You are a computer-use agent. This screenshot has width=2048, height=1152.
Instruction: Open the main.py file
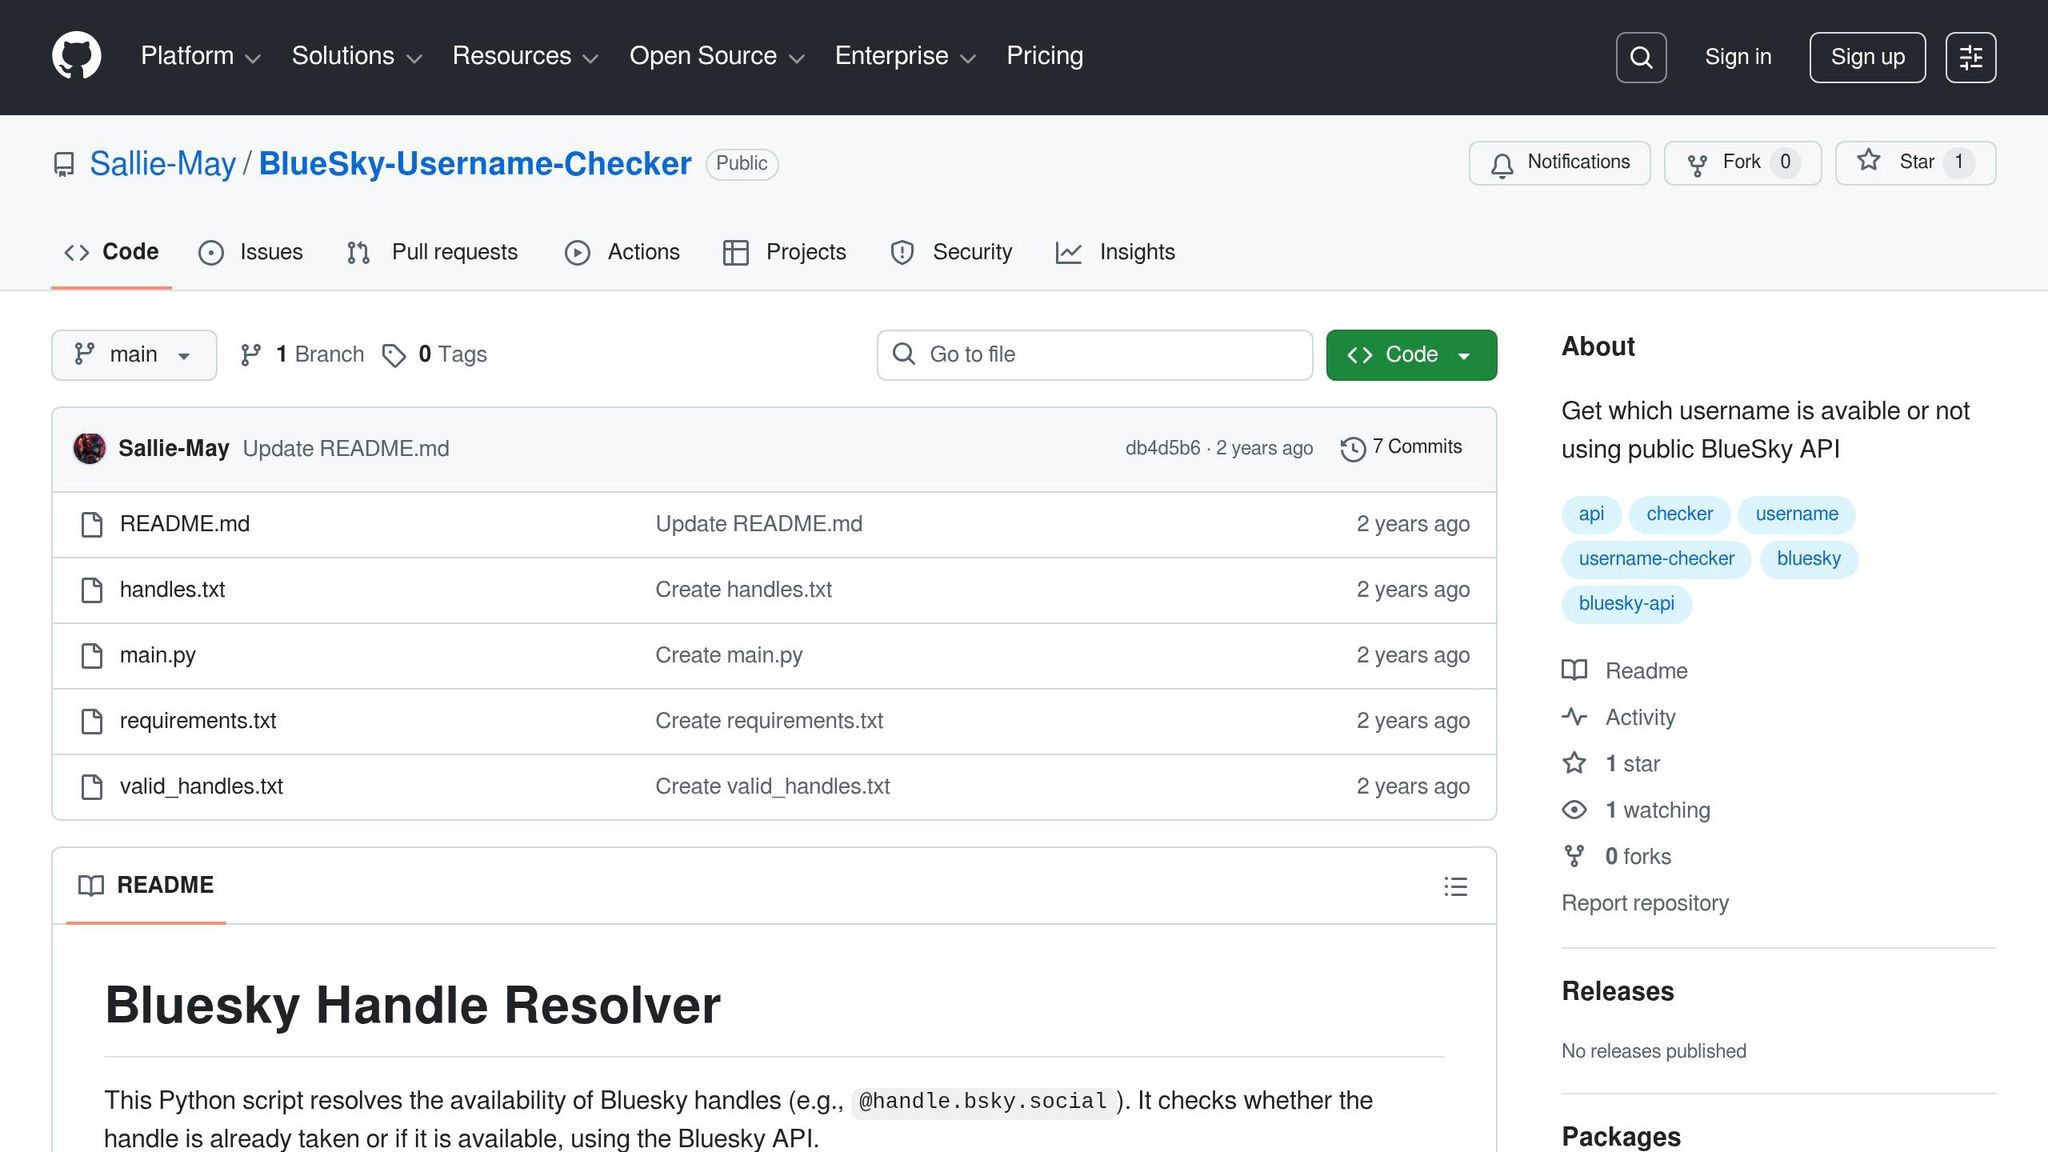pyautogui.click(x=157, y=655)
